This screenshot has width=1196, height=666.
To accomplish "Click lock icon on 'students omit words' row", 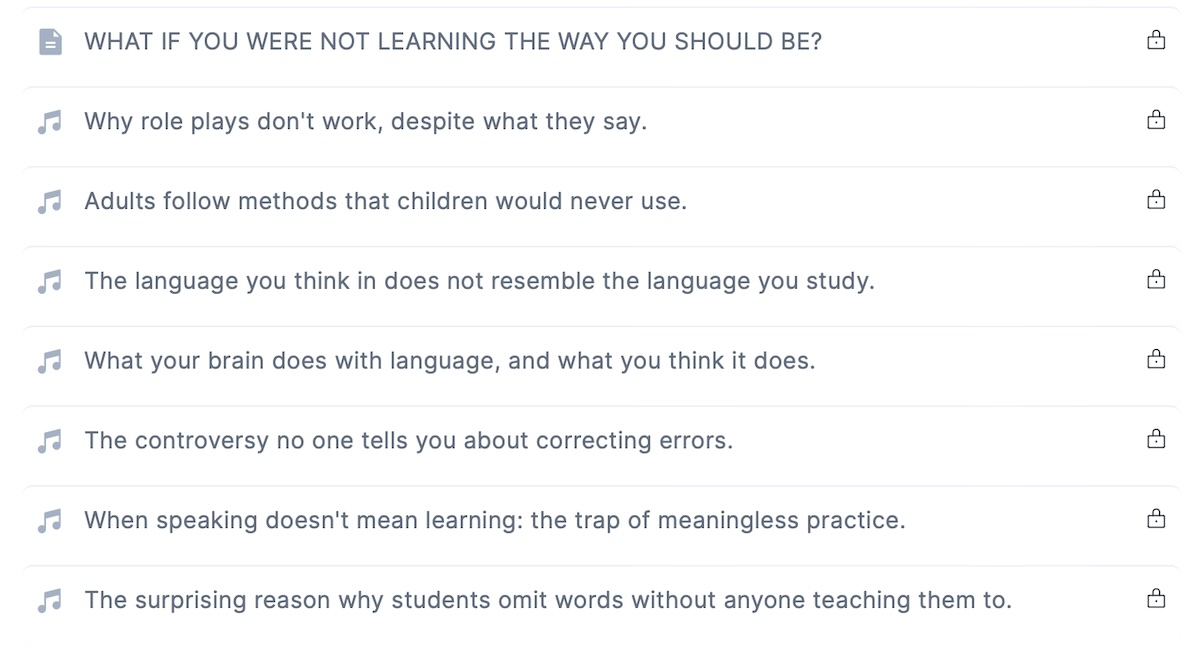I will point(1156,597).
